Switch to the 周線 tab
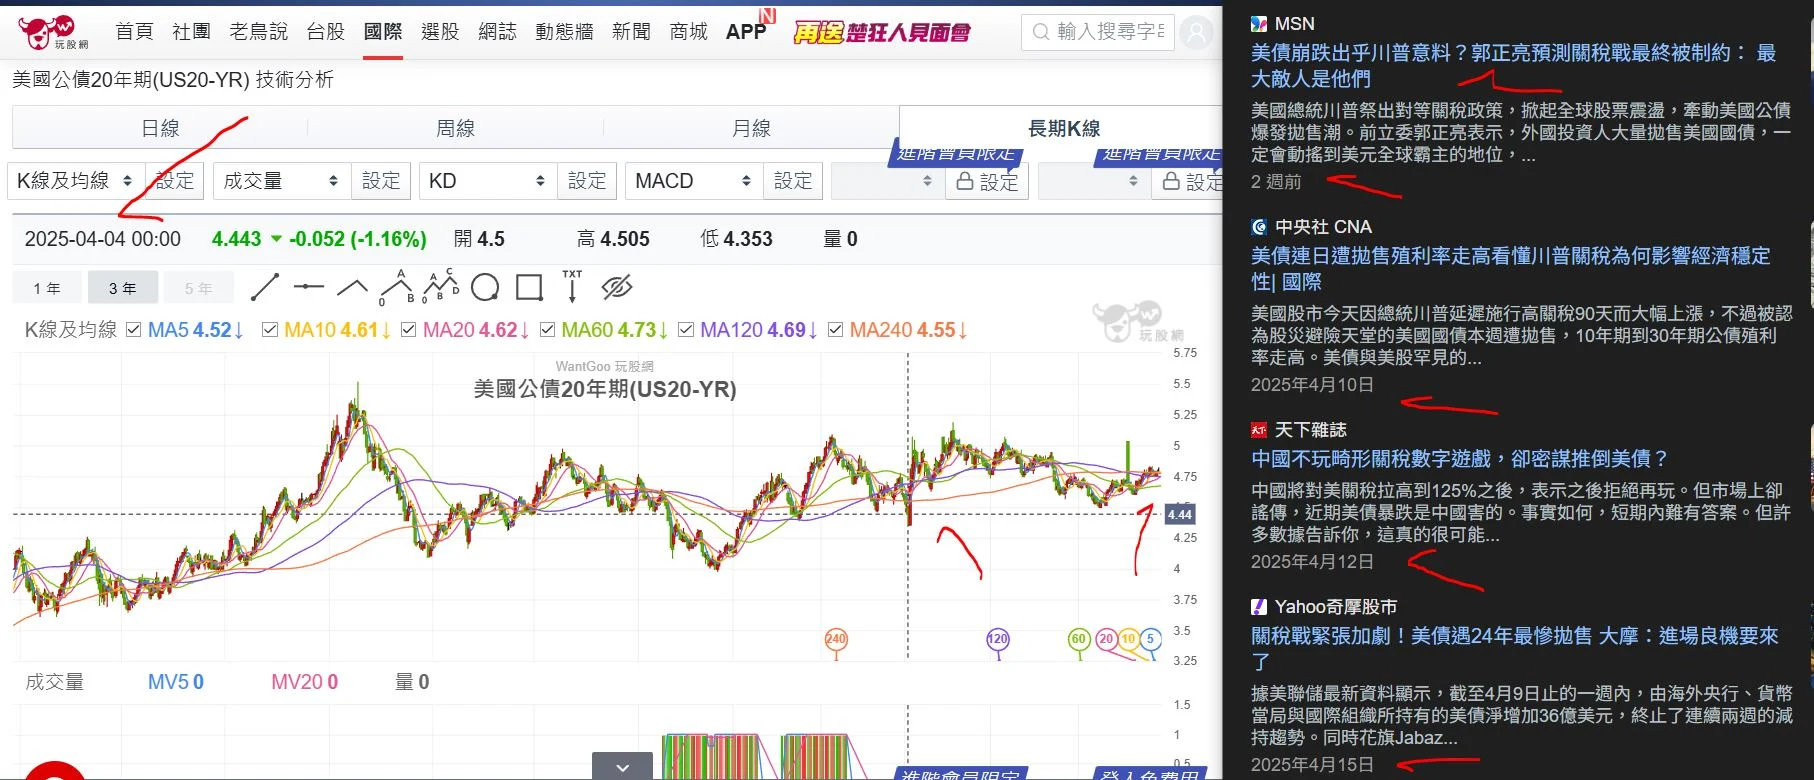The height and width of the screenshot is (780, 1814). (455, 128)
